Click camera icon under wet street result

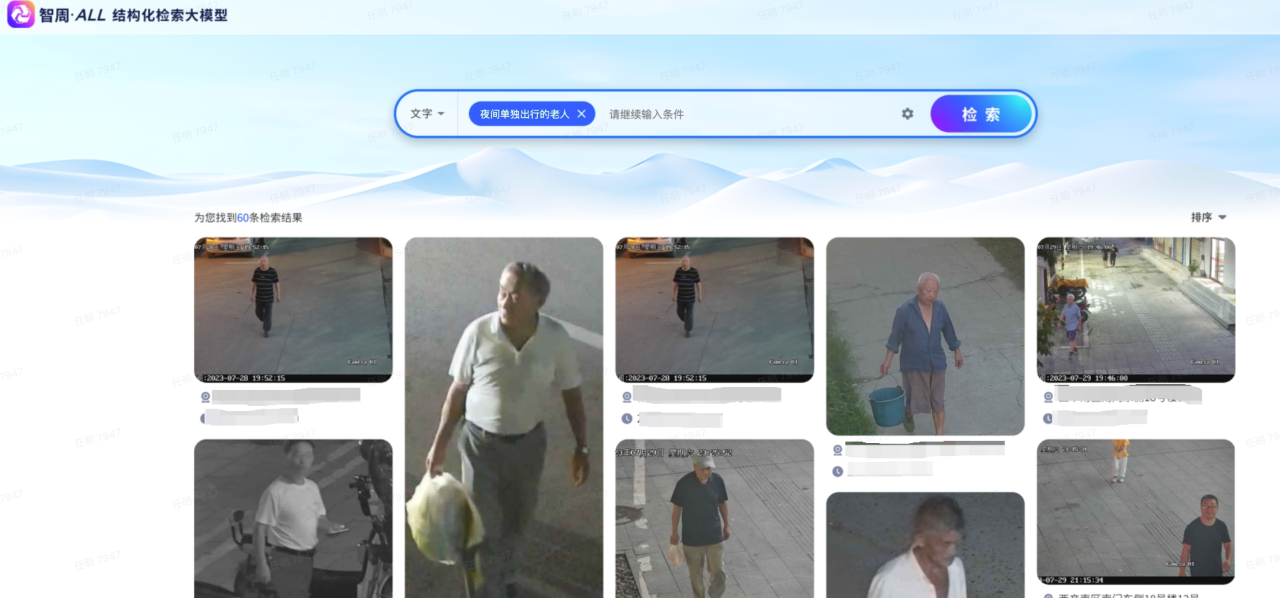1047,397
